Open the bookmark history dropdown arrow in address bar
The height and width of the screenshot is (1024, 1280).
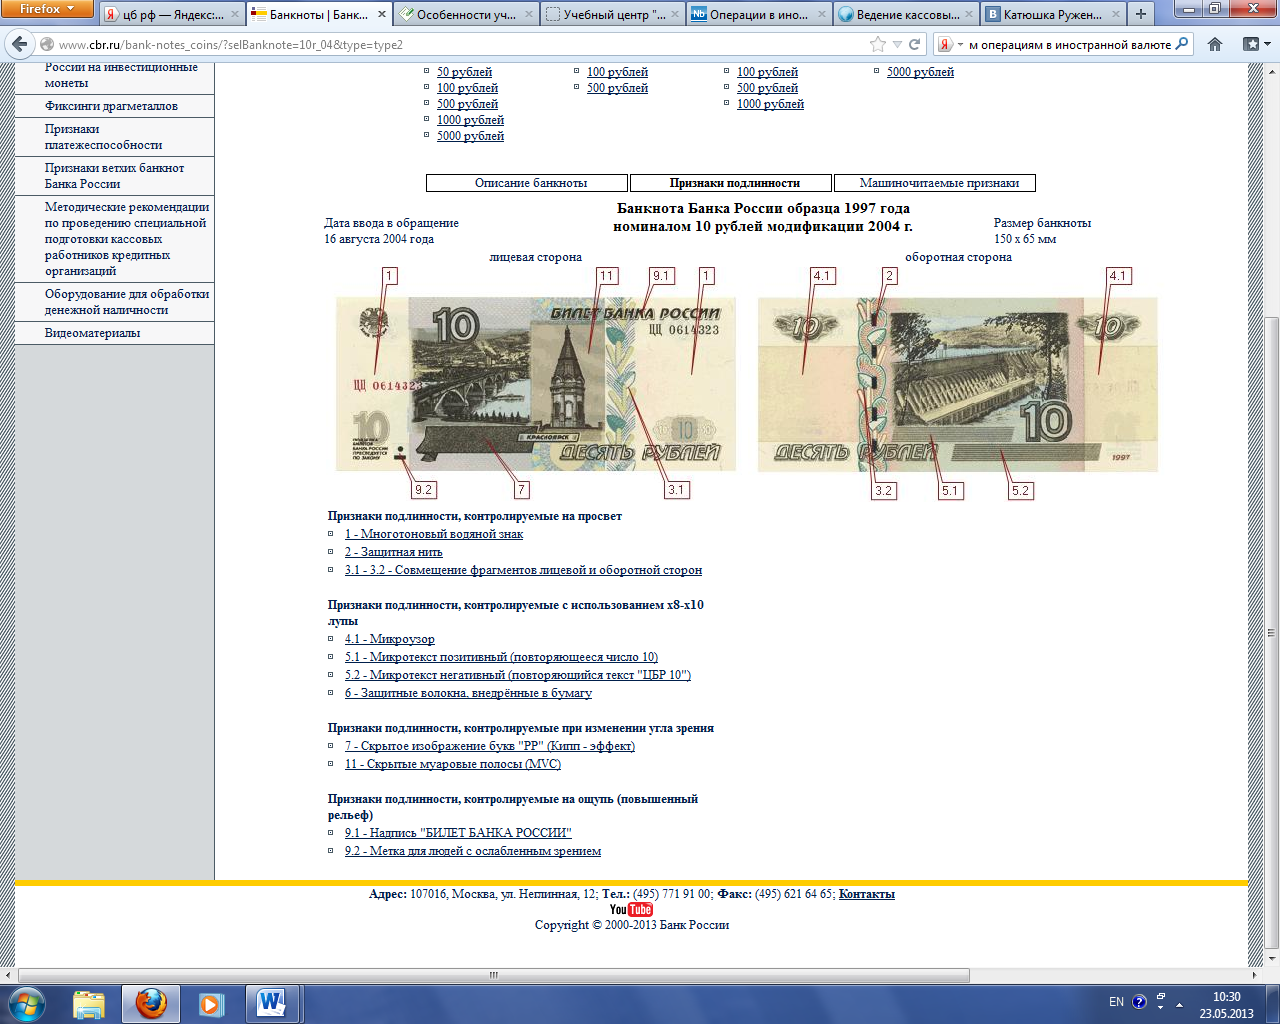click(x=897, y=44)
